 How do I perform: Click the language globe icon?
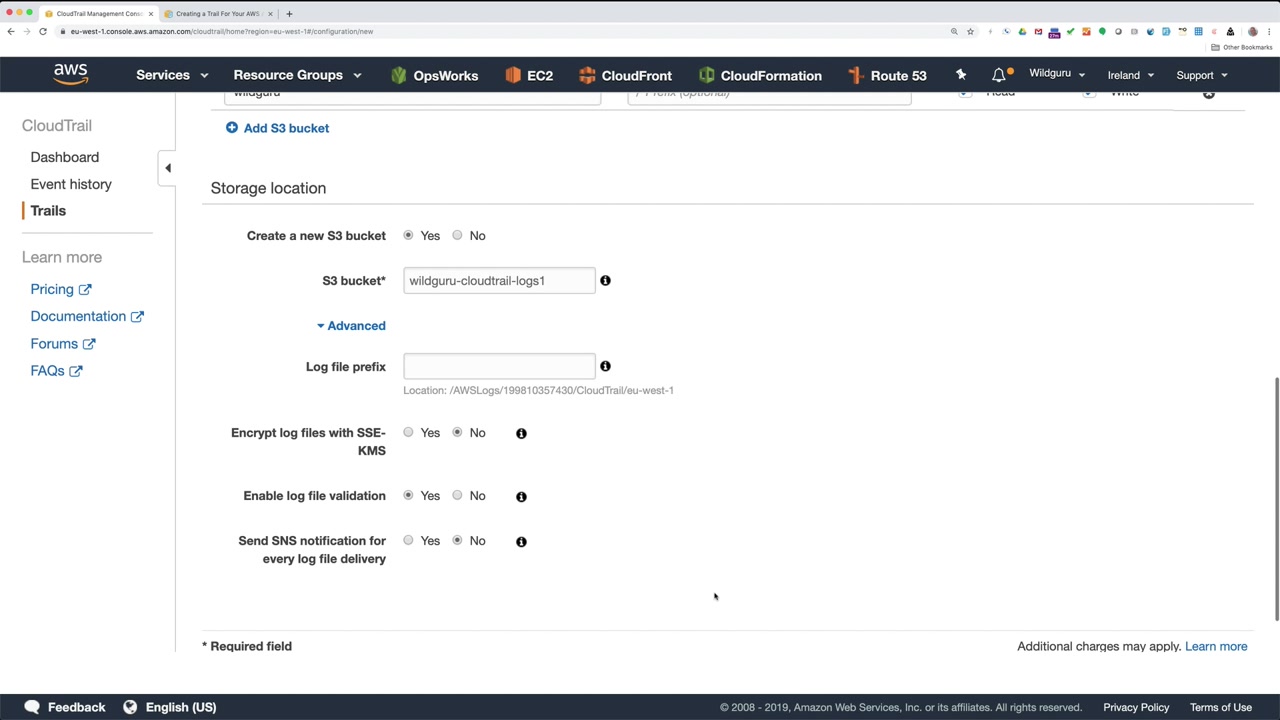click(x=130, y=707)
